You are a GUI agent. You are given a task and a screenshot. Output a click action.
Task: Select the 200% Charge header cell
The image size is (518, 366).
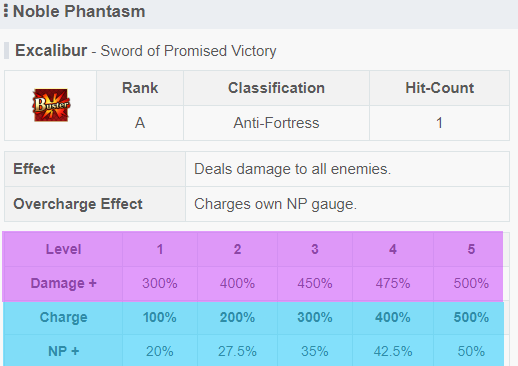[x=237, y=317]
